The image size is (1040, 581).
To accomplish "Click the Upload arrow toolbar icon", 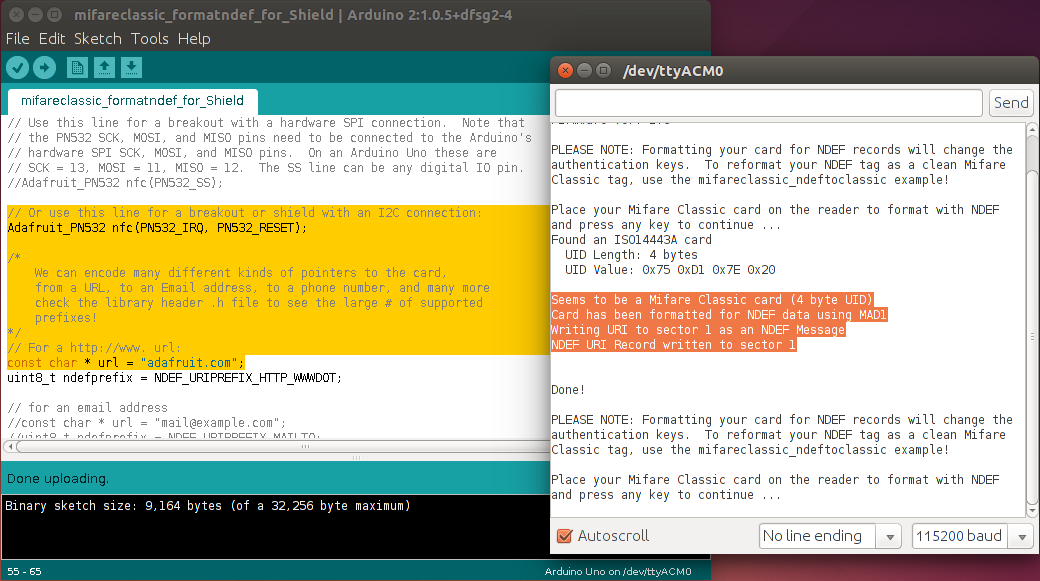I will coord(45,67).
